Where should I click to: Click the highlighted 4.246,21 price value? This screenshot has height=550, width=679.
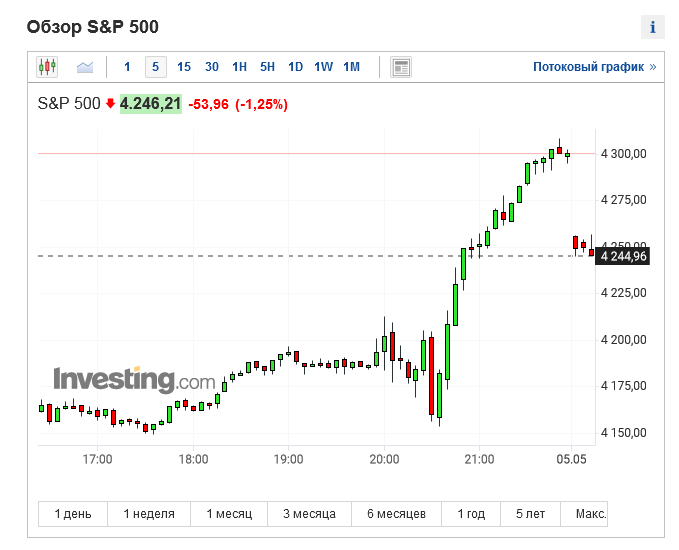pos(151,103)
